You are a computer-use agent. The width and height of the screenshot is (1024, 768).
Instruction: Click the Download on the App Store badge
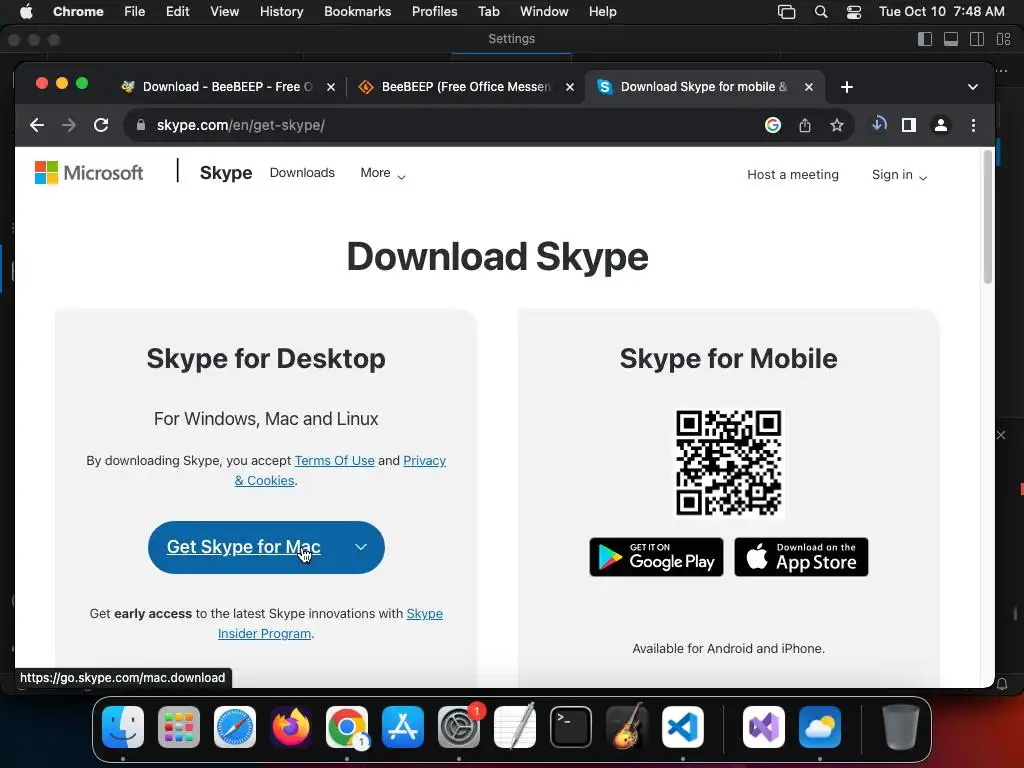coord(801,557)
